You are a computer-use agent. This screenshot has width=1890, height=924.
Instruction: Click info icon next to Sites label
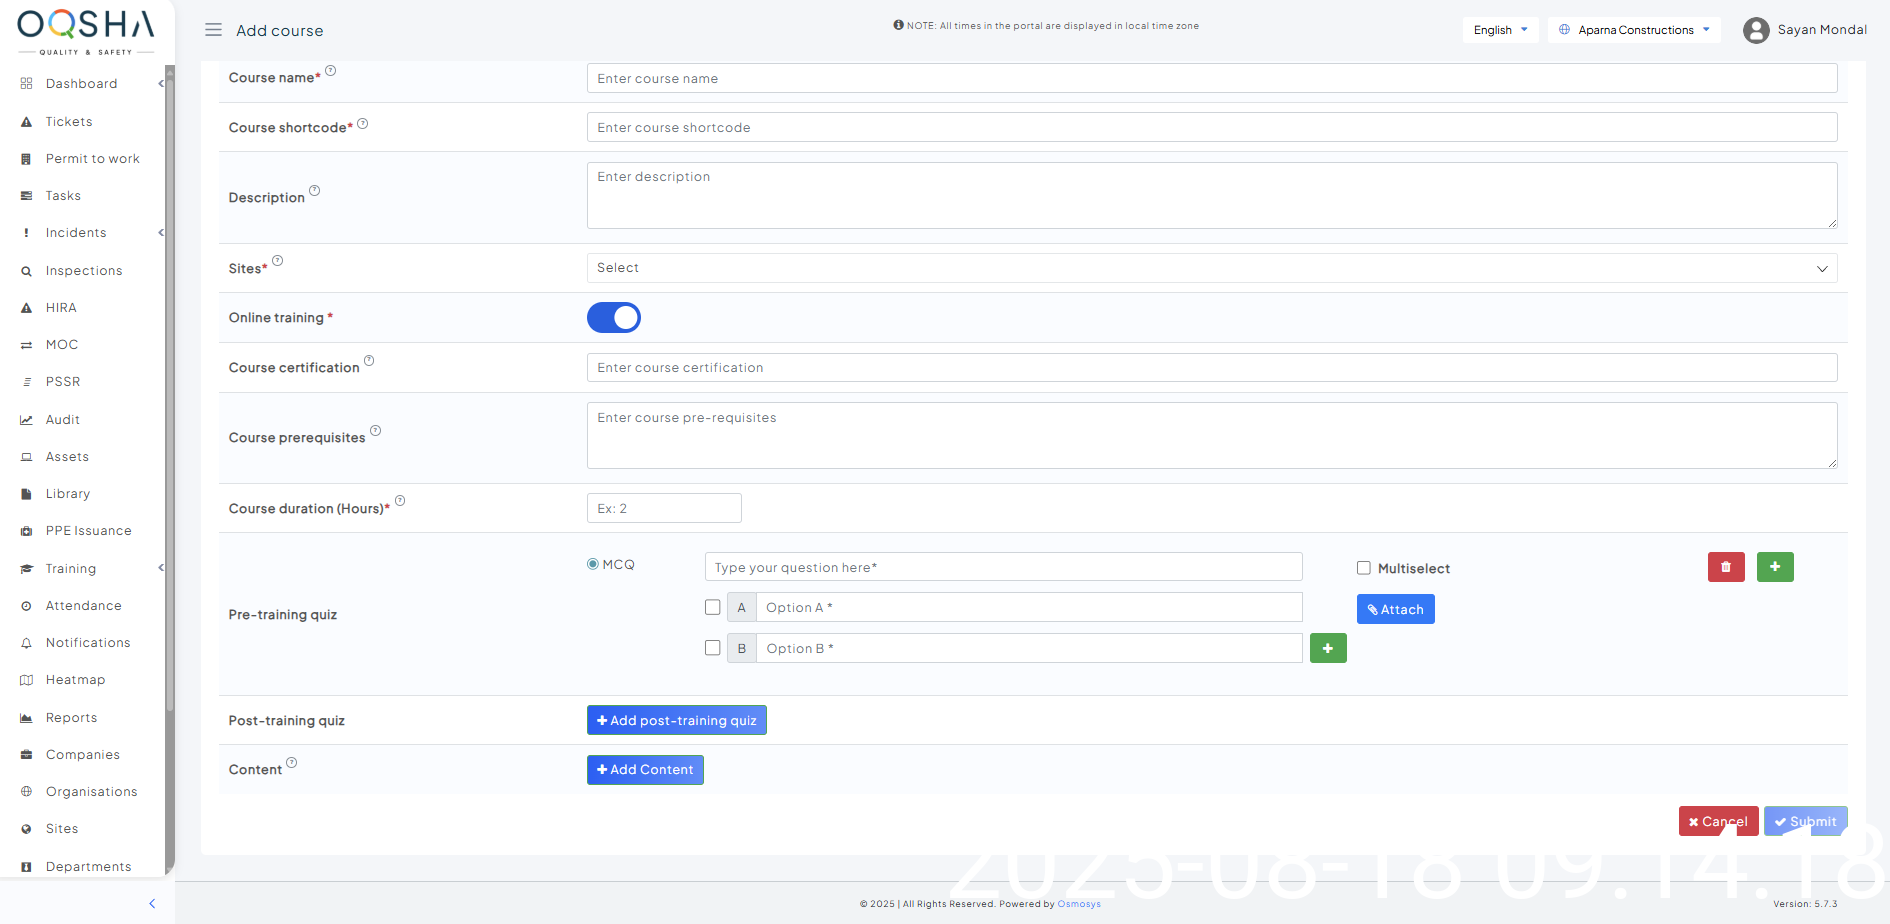(278, 261)
